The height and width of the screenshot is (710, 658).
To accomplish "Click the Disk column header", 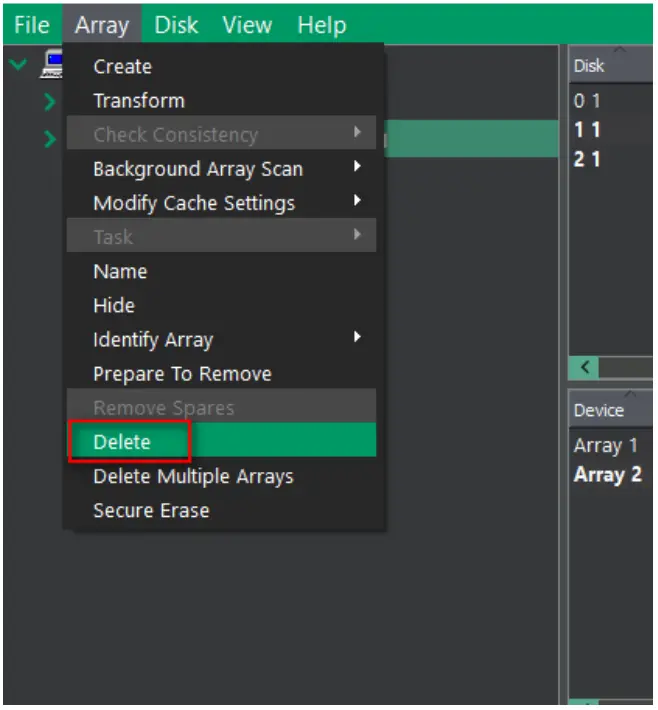I will pos(590,66).
